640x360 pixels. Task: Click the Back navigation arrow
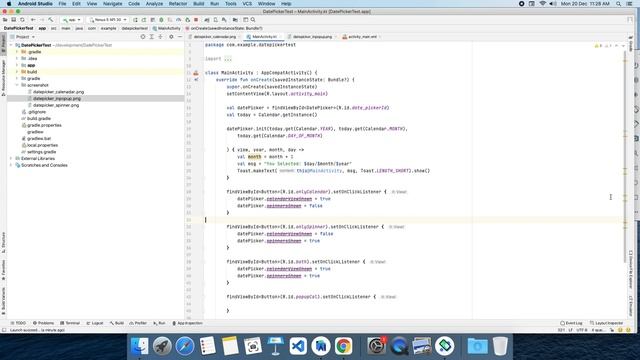(33, 20)
